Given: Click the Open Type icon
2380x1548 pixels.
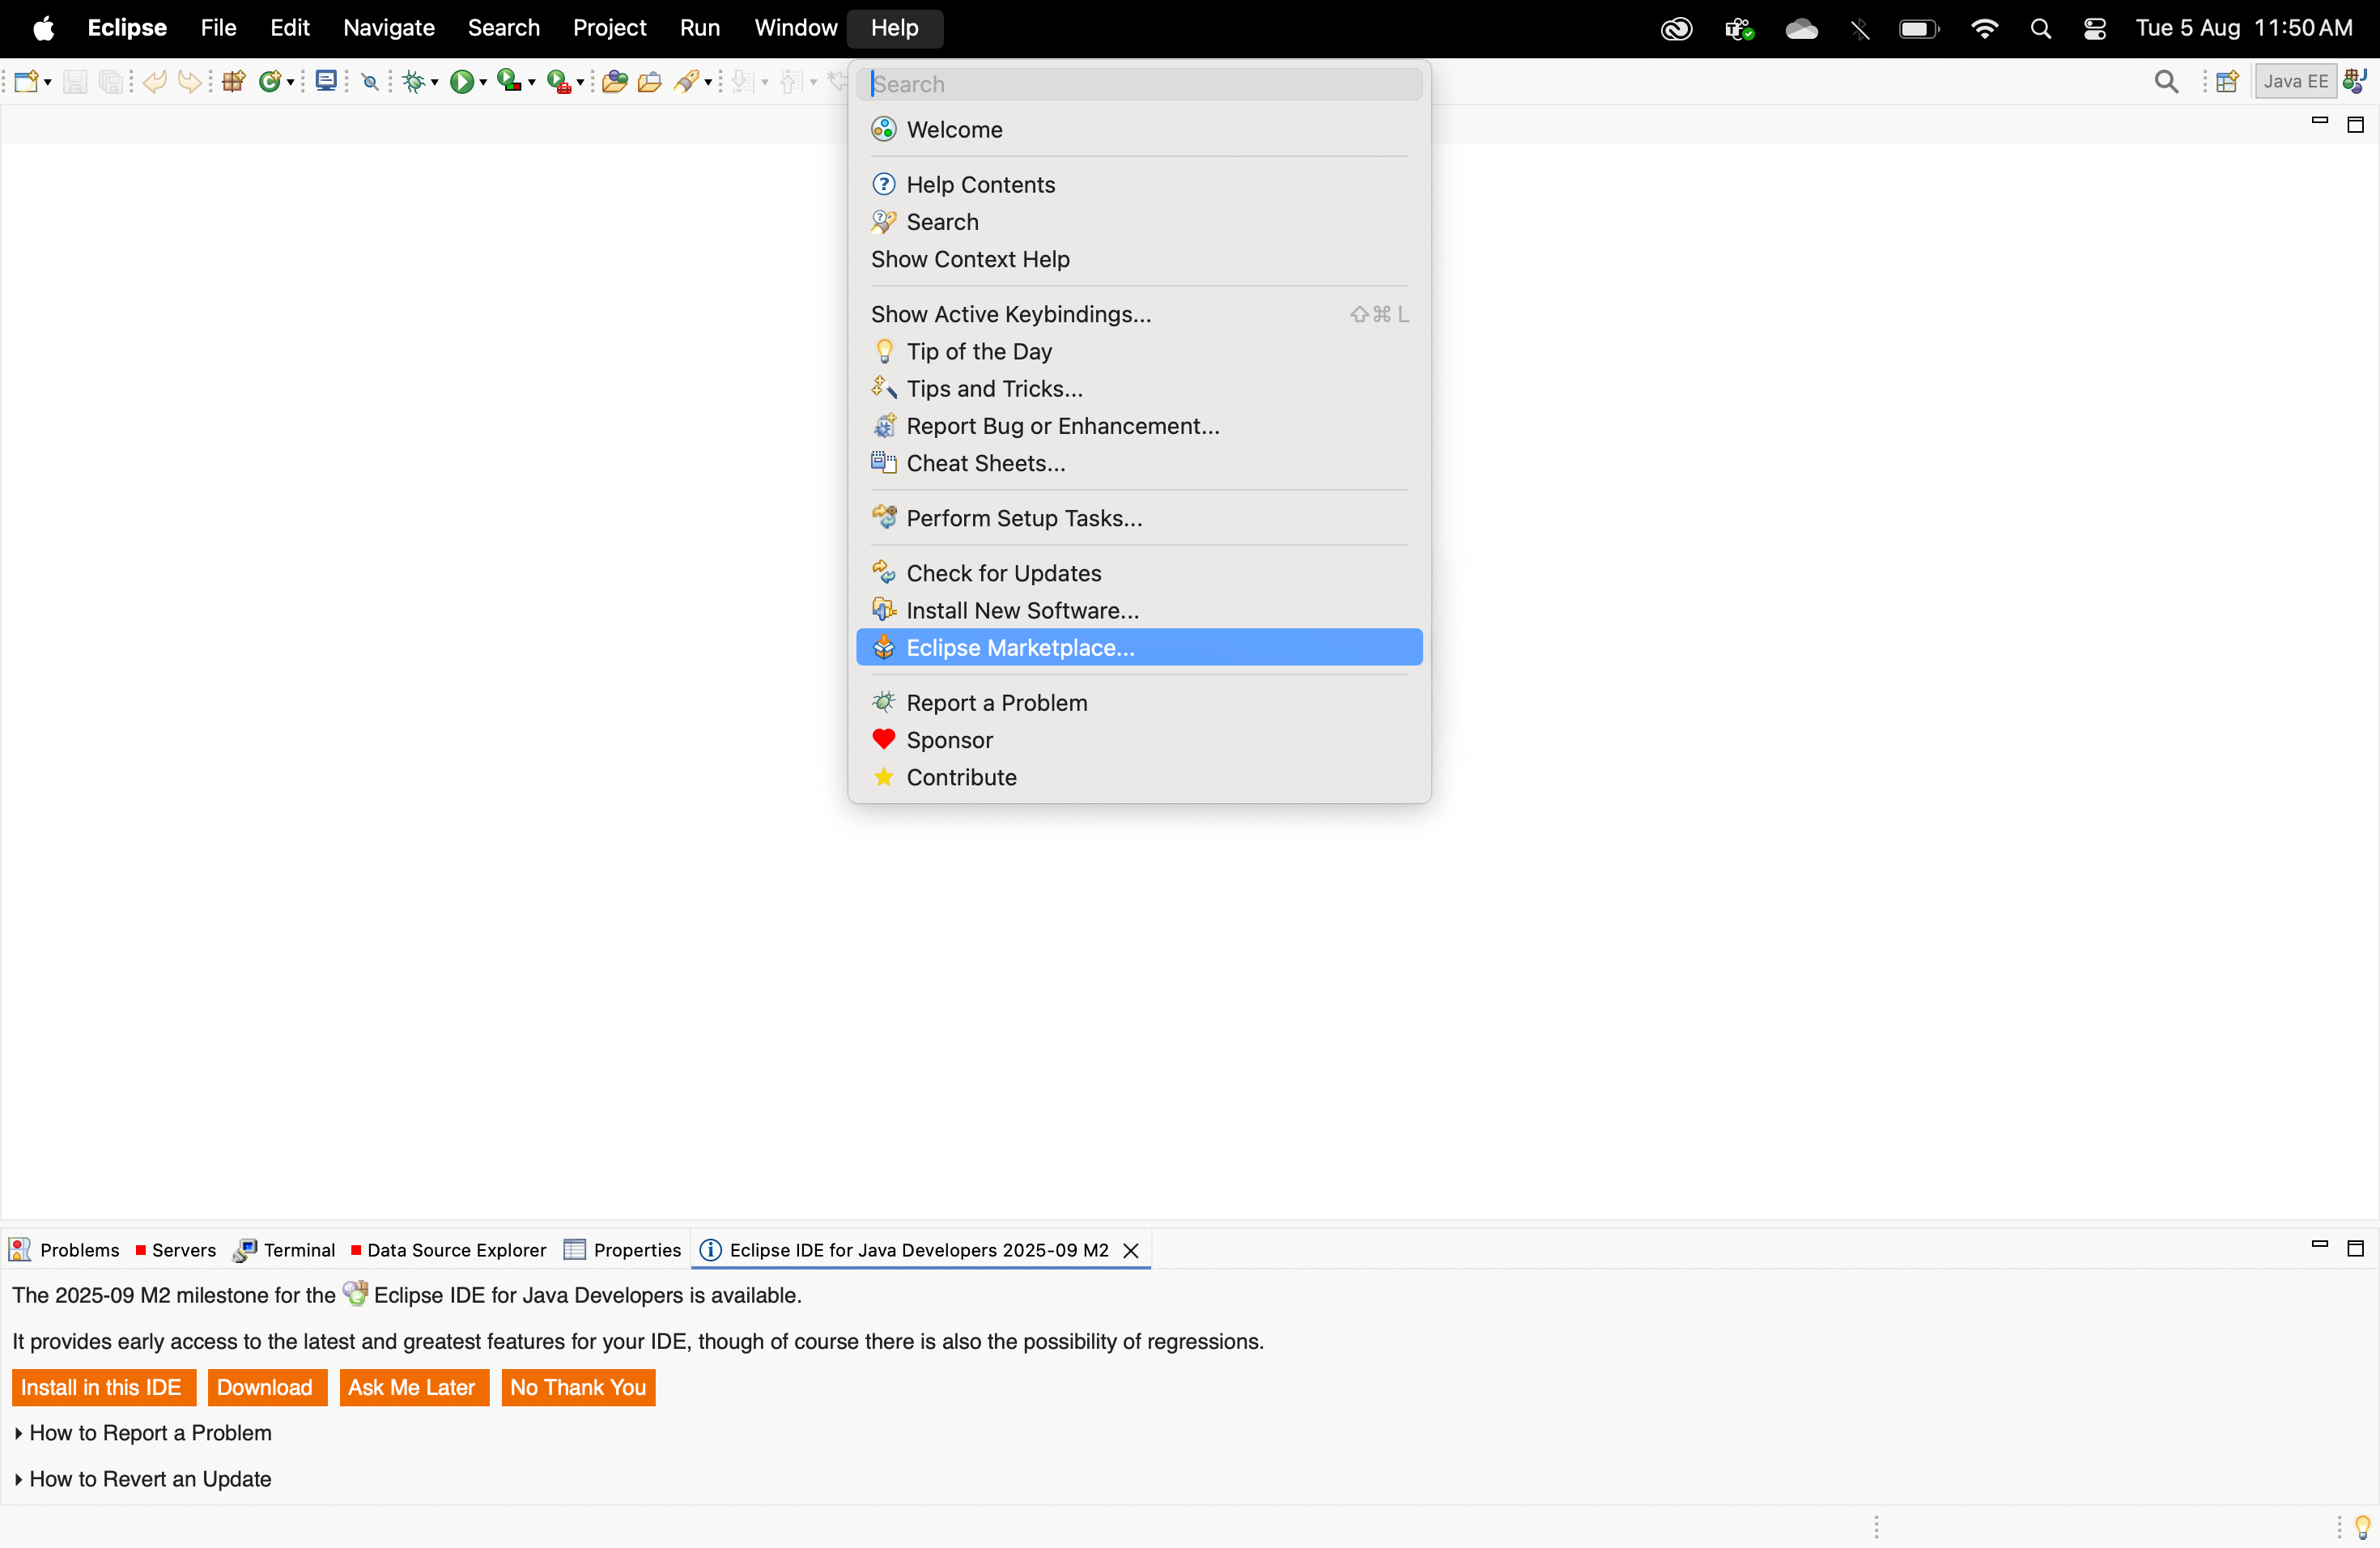Looking at the screenshot, I should (x=615, y=82).
